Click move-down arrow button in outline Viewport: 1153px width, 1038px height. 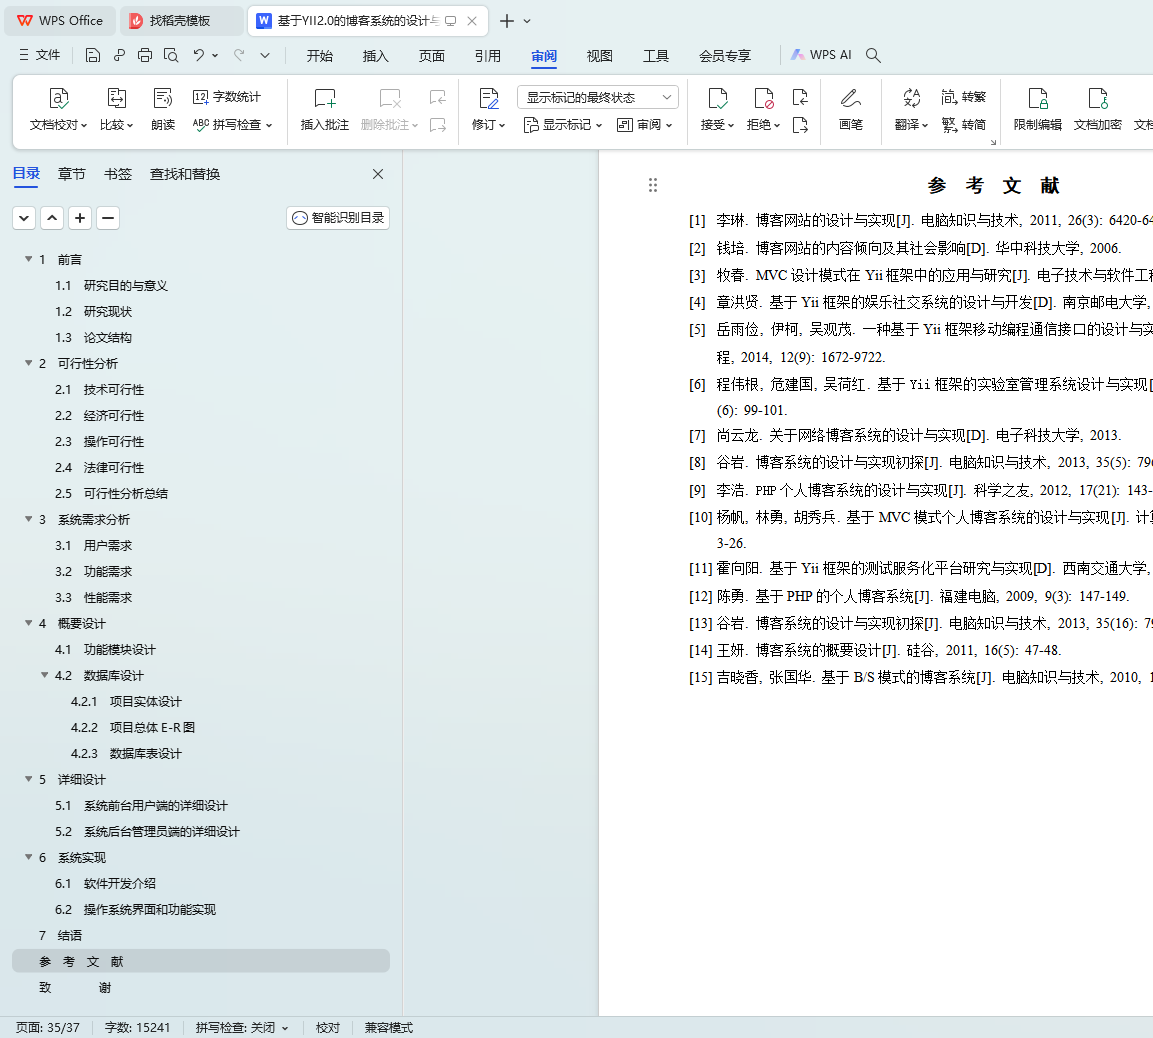24,218
